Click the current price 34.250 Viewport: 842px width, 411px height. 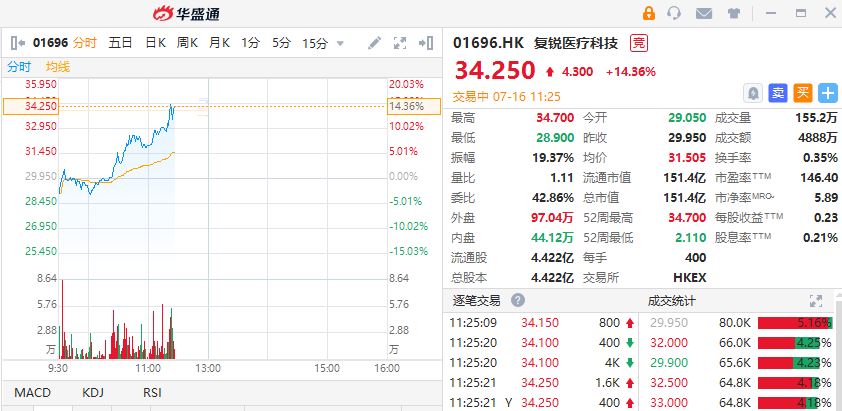(x=495, y=70)
